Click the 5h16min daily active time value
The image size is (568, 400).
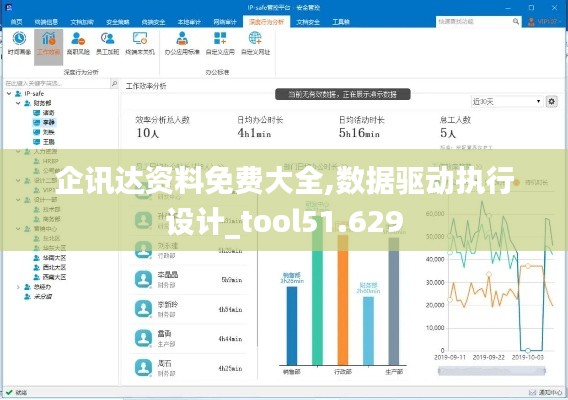click(359, 133)
